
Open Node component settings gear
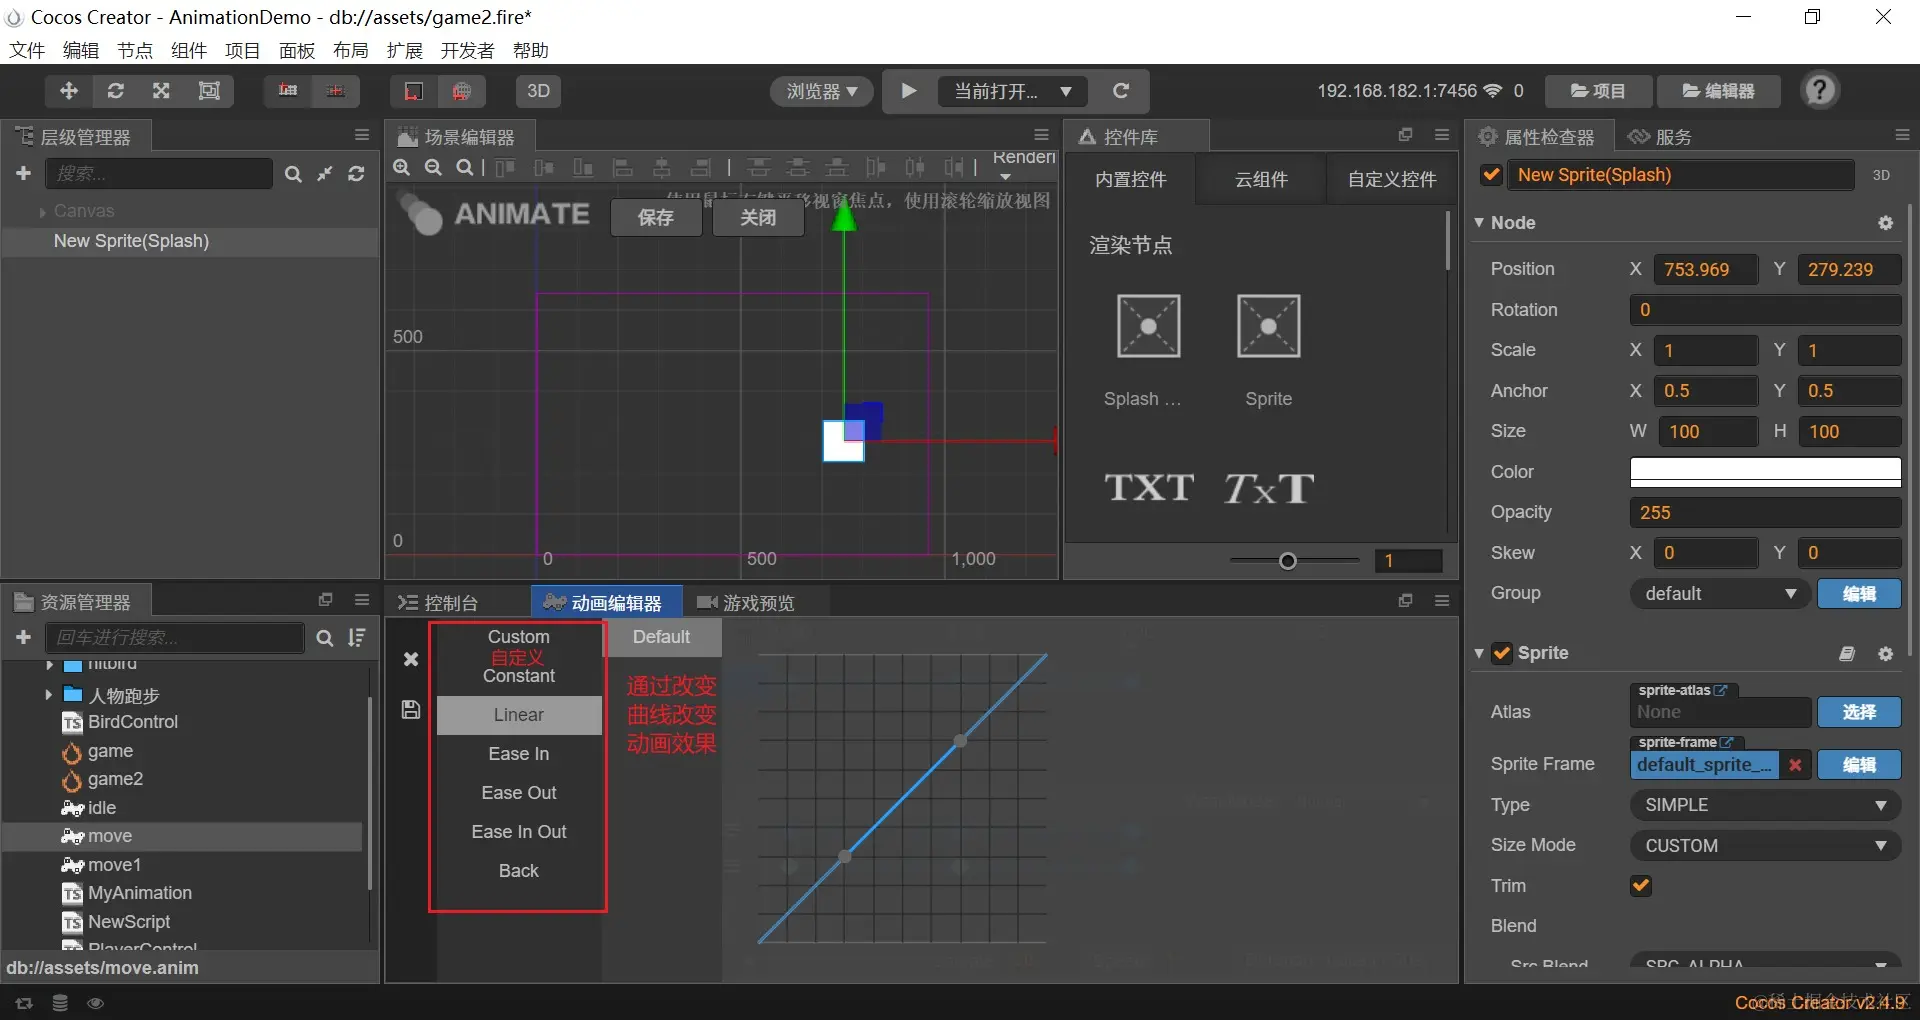pos(1885,223)
